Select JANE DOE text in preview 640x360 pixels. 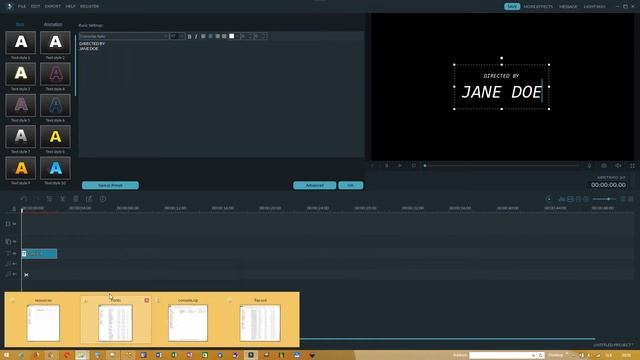click(x=502, y=93)
